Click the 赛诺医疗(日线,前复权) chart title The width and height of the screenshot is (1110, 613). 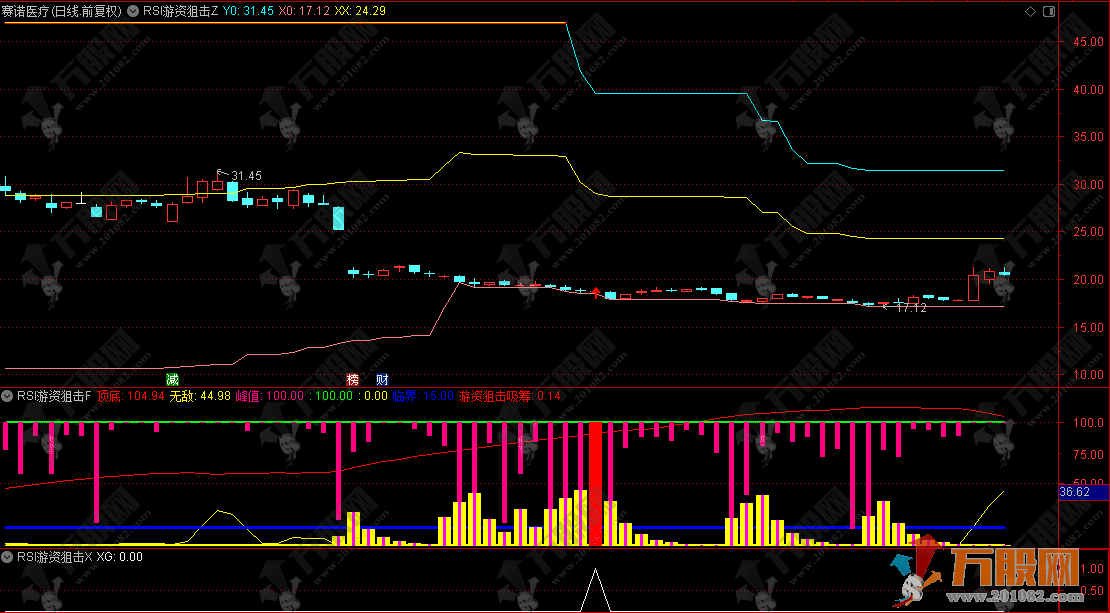pyautogui.click(x=61, y=11)
